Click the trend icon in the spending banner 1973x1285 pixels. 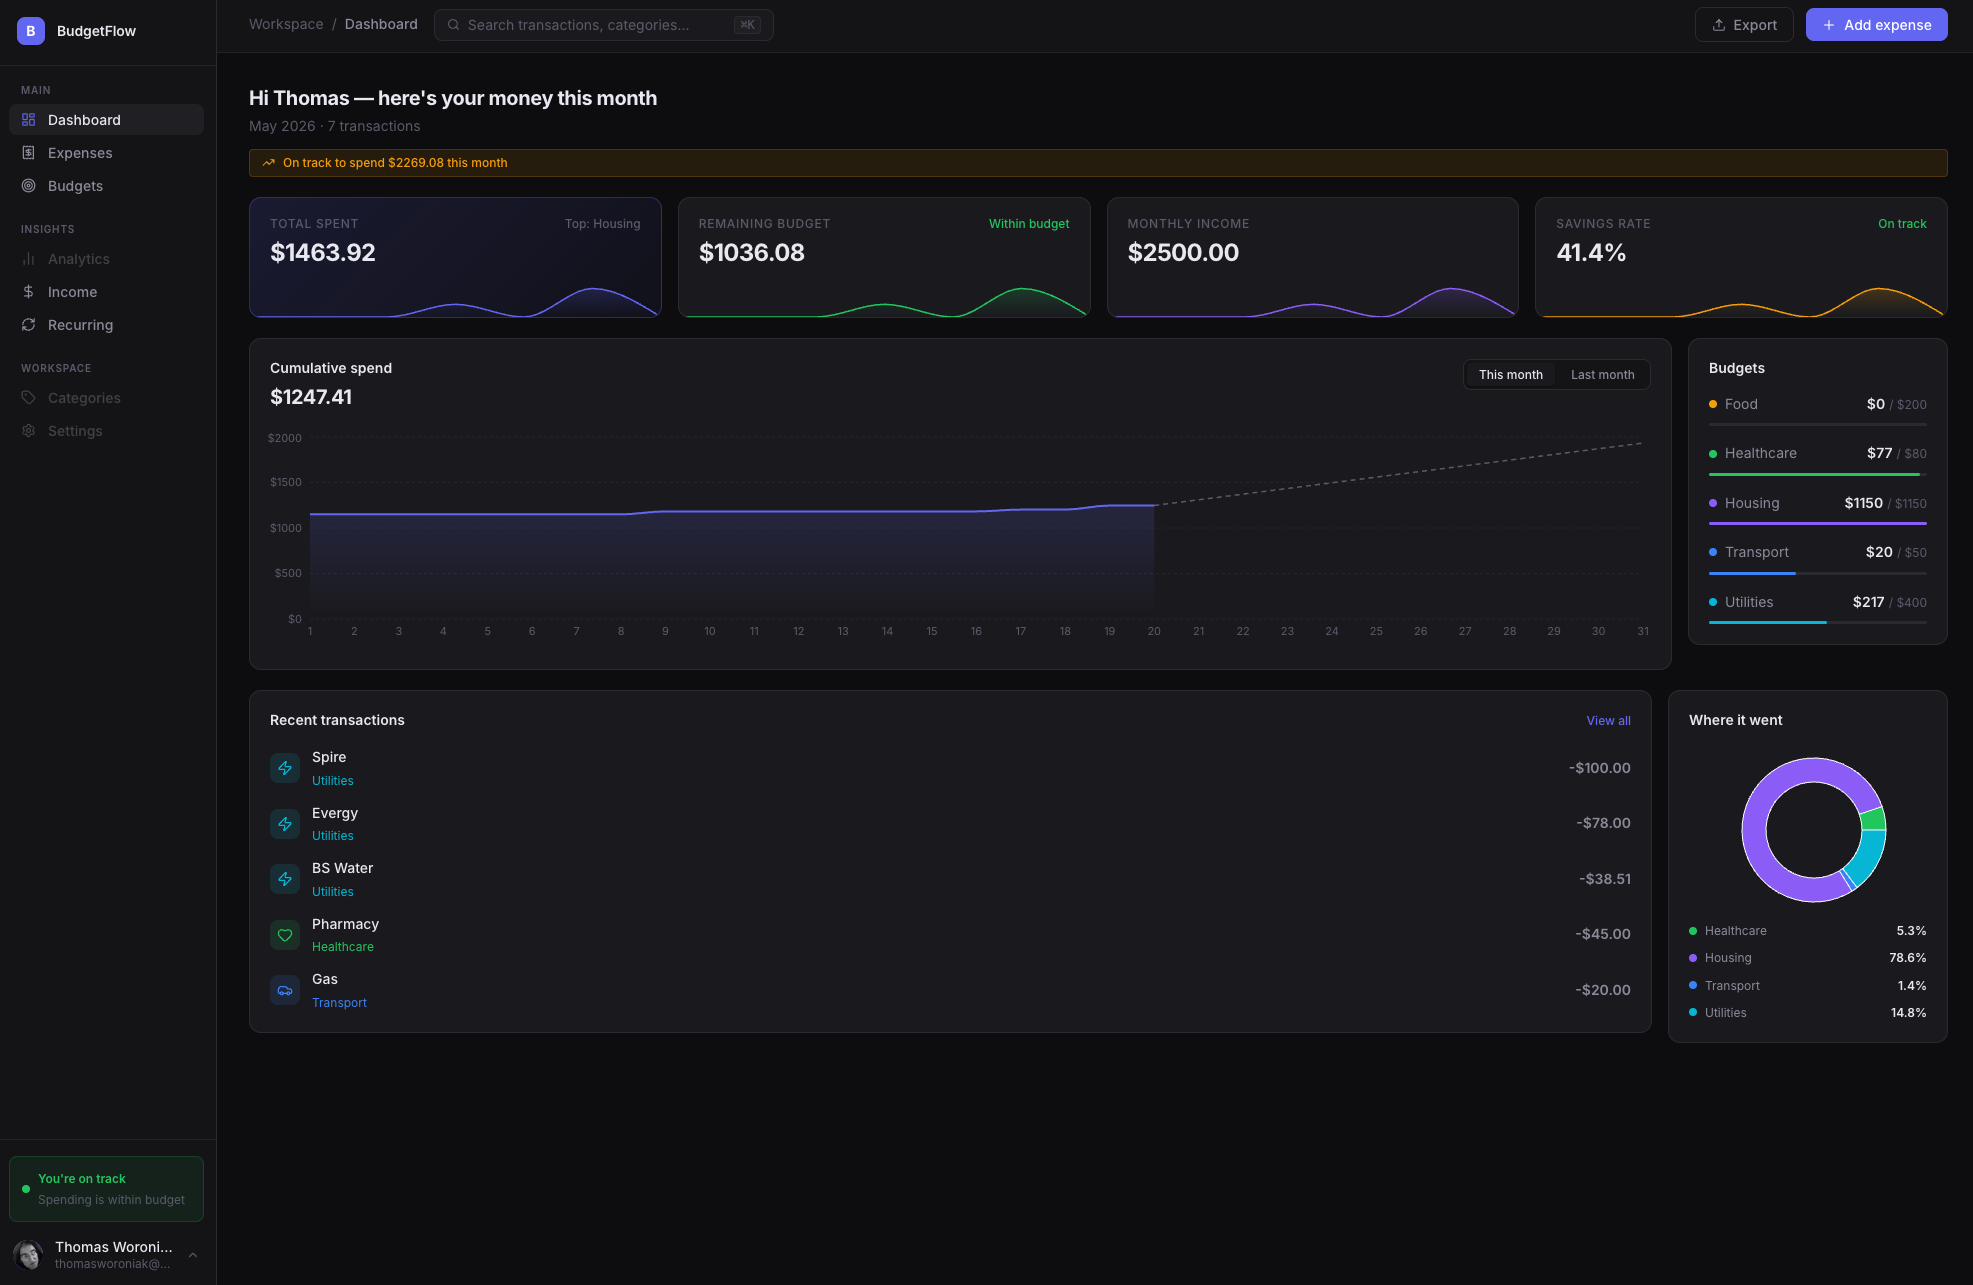coord(269,163)
